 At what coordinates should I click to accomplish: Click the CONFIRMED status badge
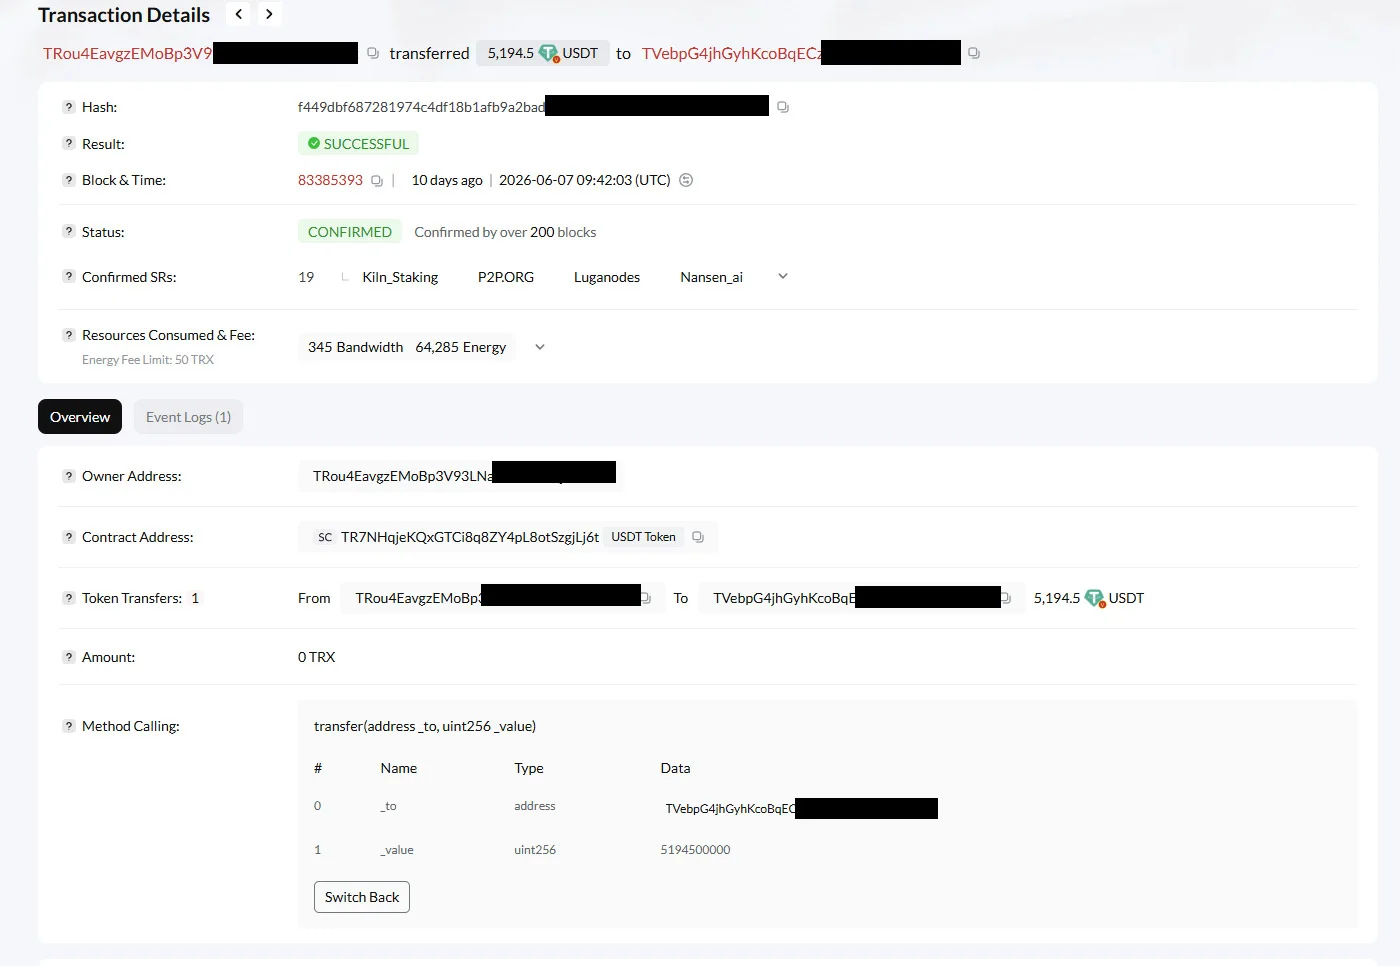coord(350,232)
